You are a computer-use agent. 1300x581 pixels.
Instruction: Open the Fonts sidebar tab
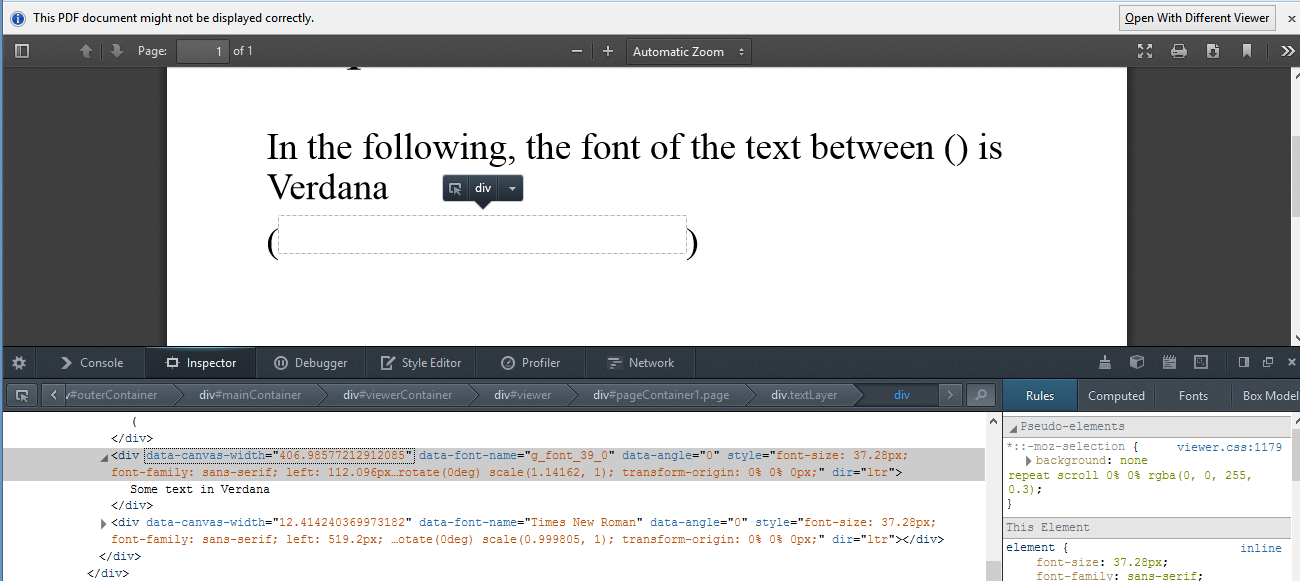1193,395
